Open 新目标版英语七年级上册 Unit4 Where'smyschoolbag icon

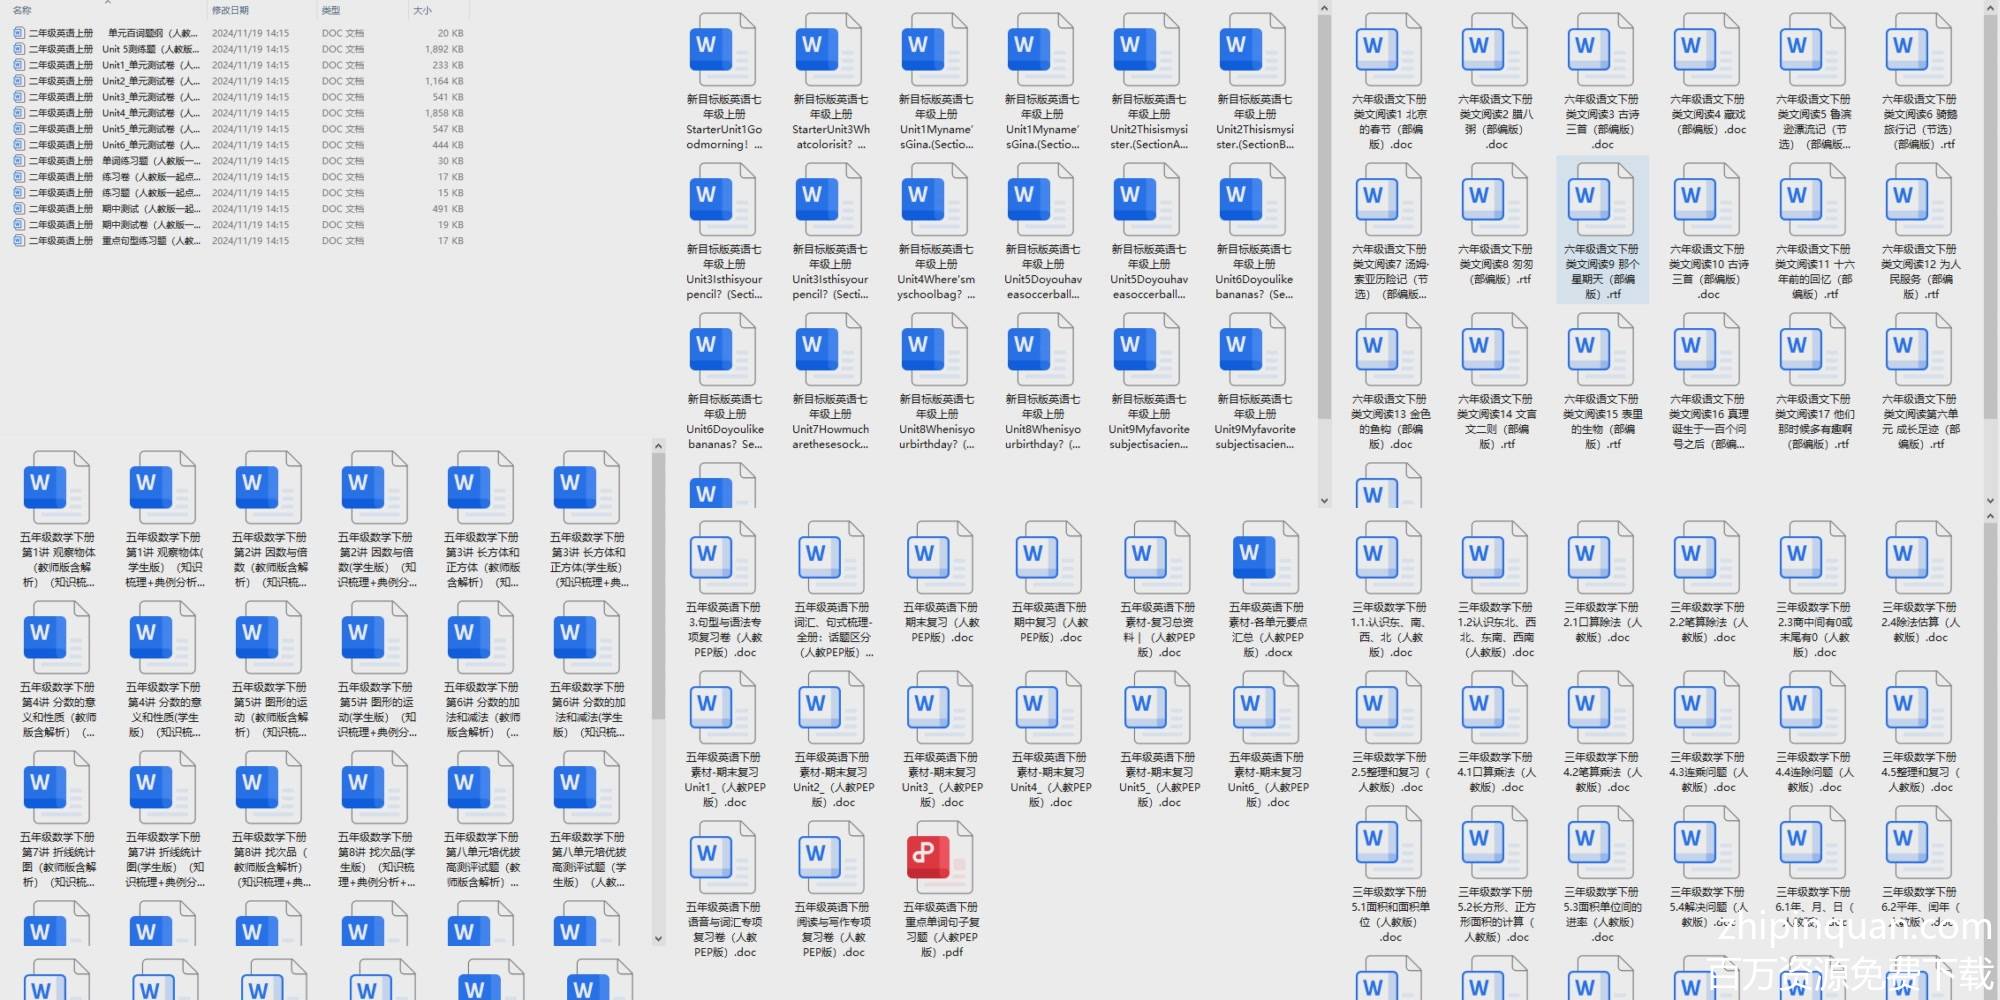pos(934,197)
